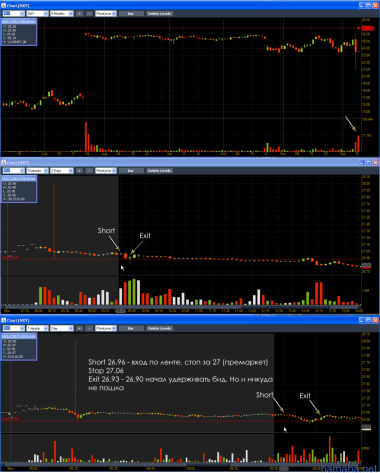This screenshot has width=380, height=473.
Task: Open the DAY interval dropdown in top chart
Action: (x=37, y=14)
